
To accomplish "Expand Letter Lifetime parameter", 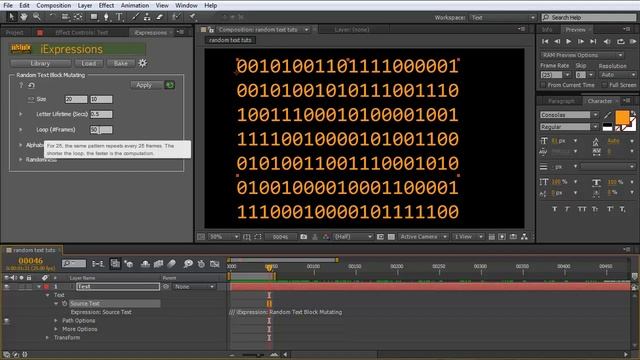I will point(20,114).
